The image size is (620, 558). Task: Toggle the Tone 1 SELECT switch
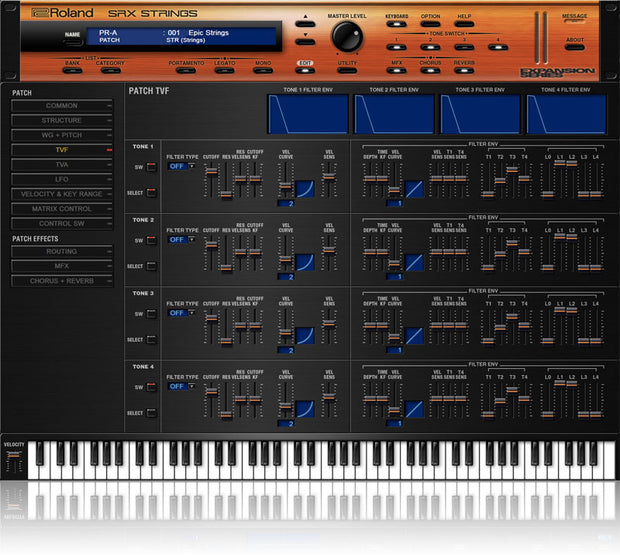[x=151, y=193]
